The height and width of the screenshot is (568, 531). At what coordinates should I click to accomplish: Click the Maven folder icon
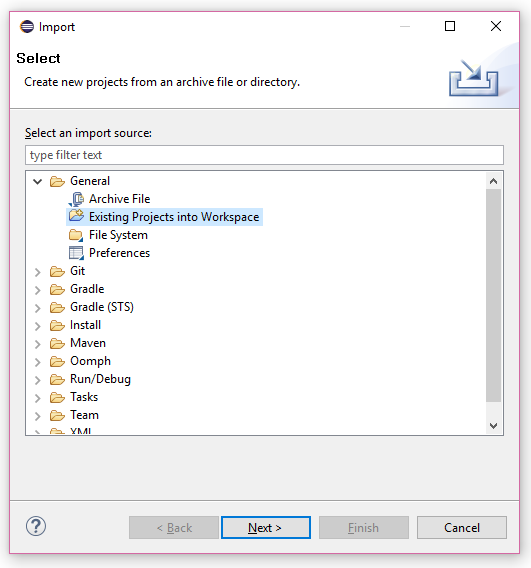click(x=57, y=343)
